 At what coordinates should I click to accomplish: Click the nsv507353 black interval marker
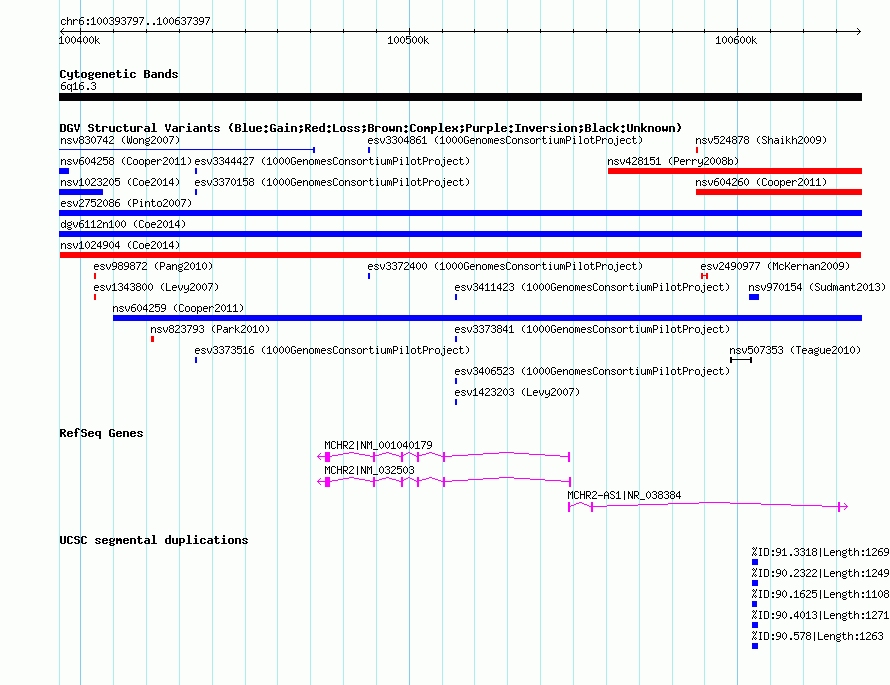pos(741,360)
